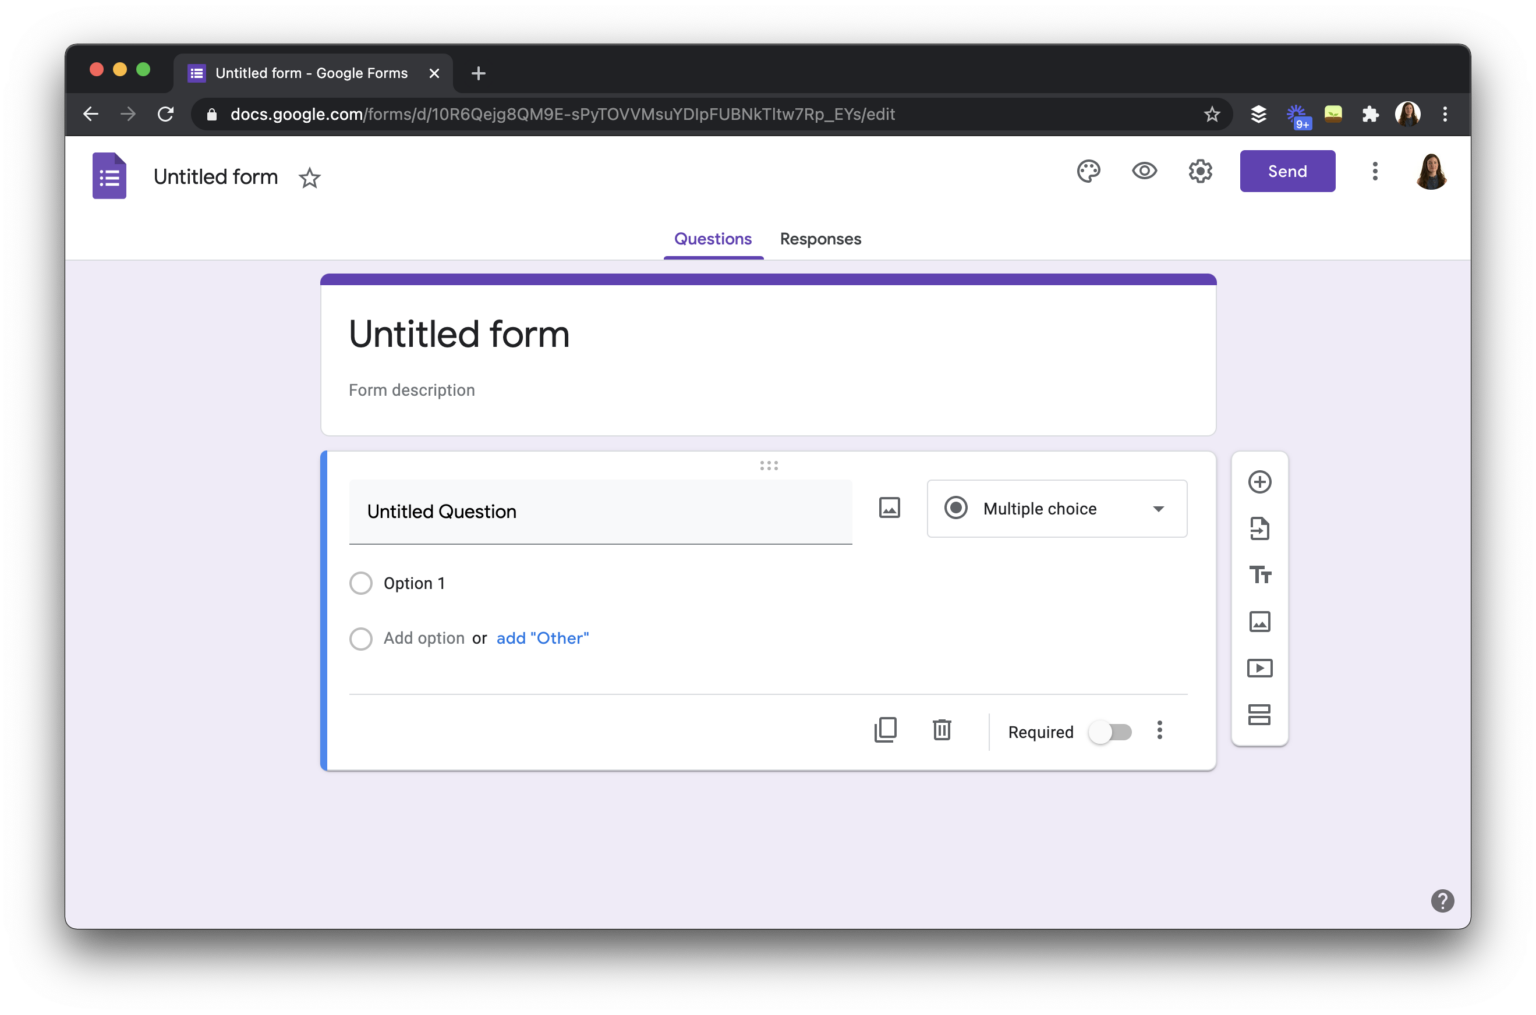This screenshot has width=1536, height=1015.
Task: Select the Option 1 radio button
Action: click(361, 583)
